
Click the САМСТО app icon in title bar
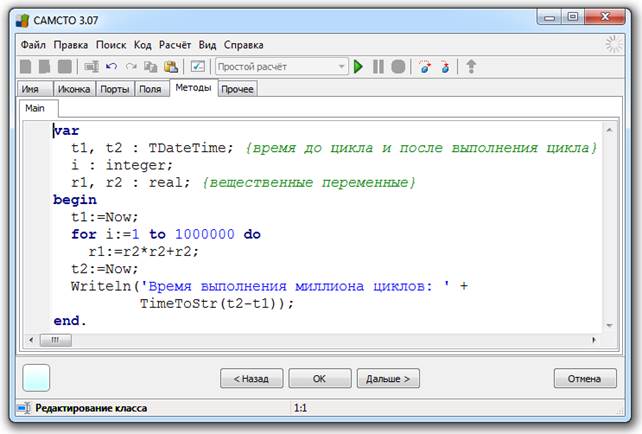[23, 20]
